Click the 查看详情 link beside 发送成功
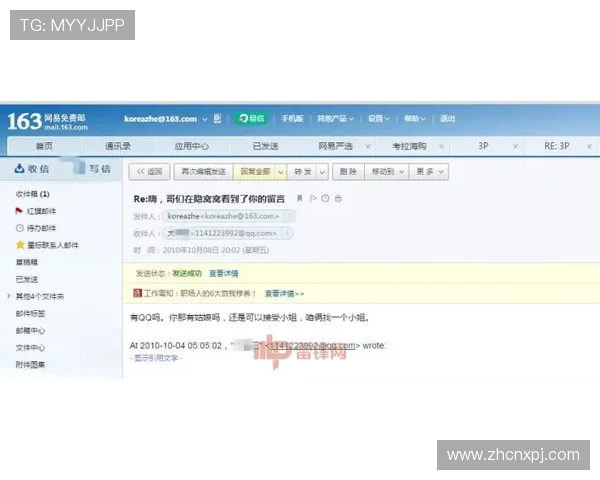Viewport: 600px width, 480px height. pyautogui.click(x=223, y=272)
